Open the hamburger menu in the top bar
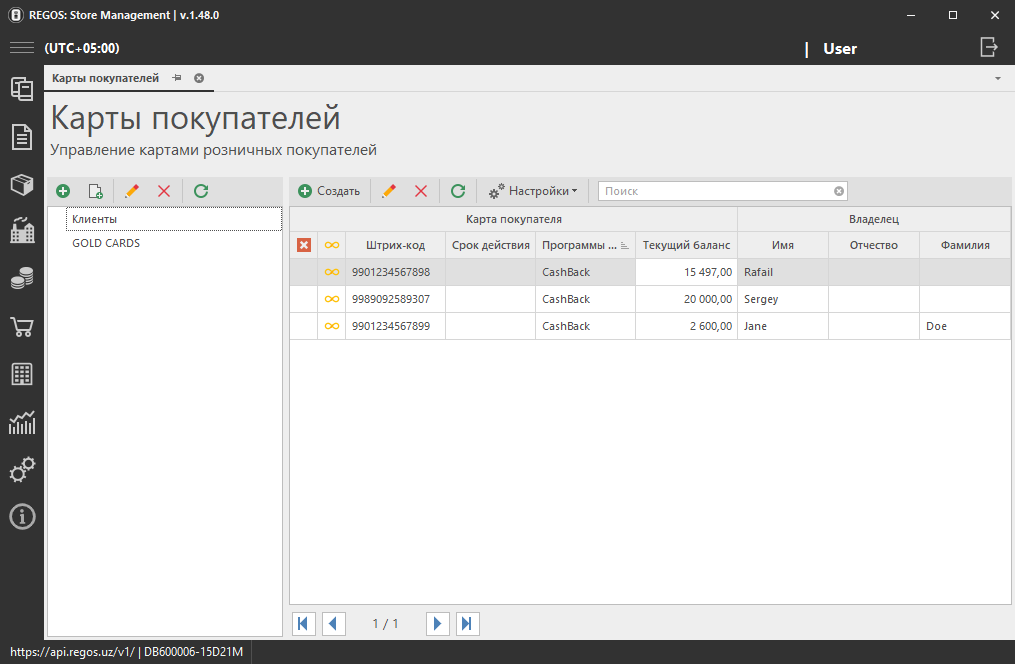The height and width of the screenshot is (664, 1015). (x=21, y=48)
